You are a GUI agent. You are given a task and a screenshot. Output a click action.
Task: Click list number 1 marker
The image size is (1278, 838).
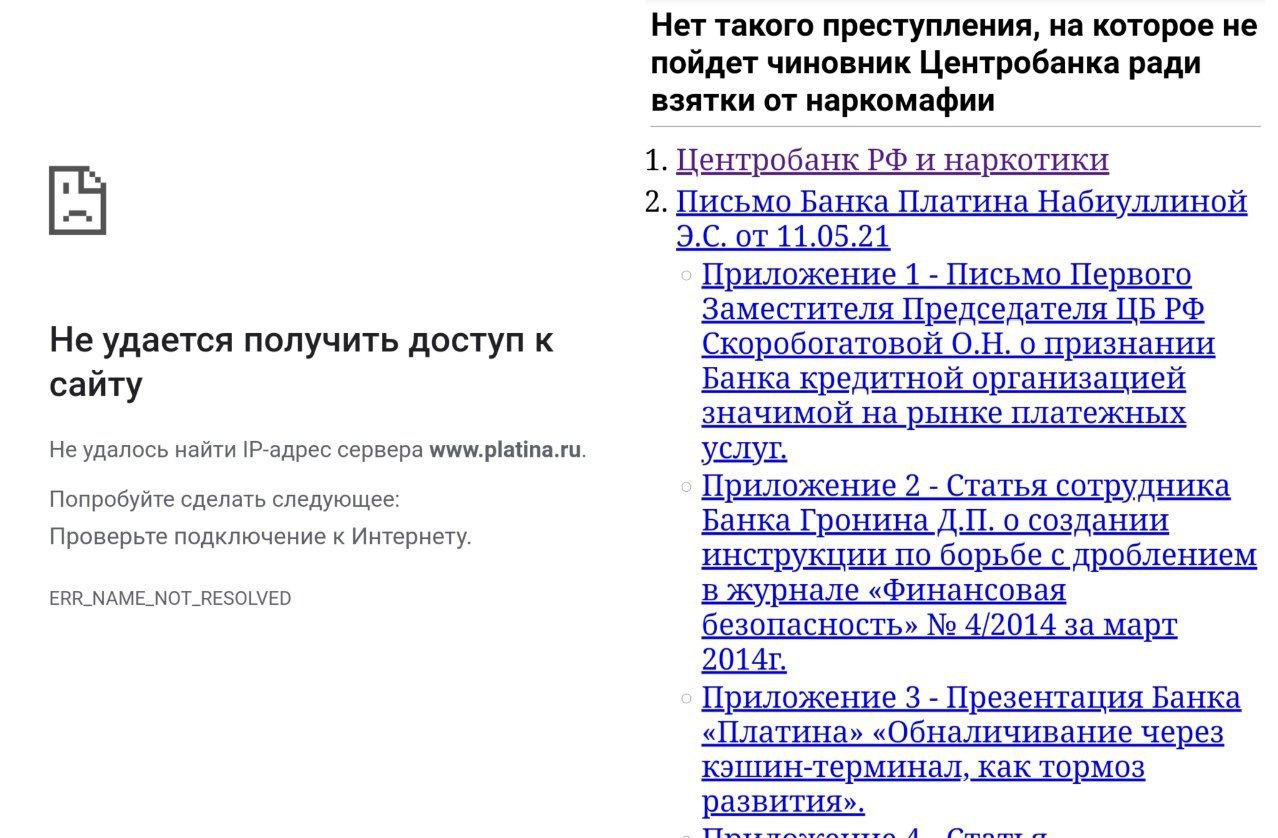tap(655, 160)
